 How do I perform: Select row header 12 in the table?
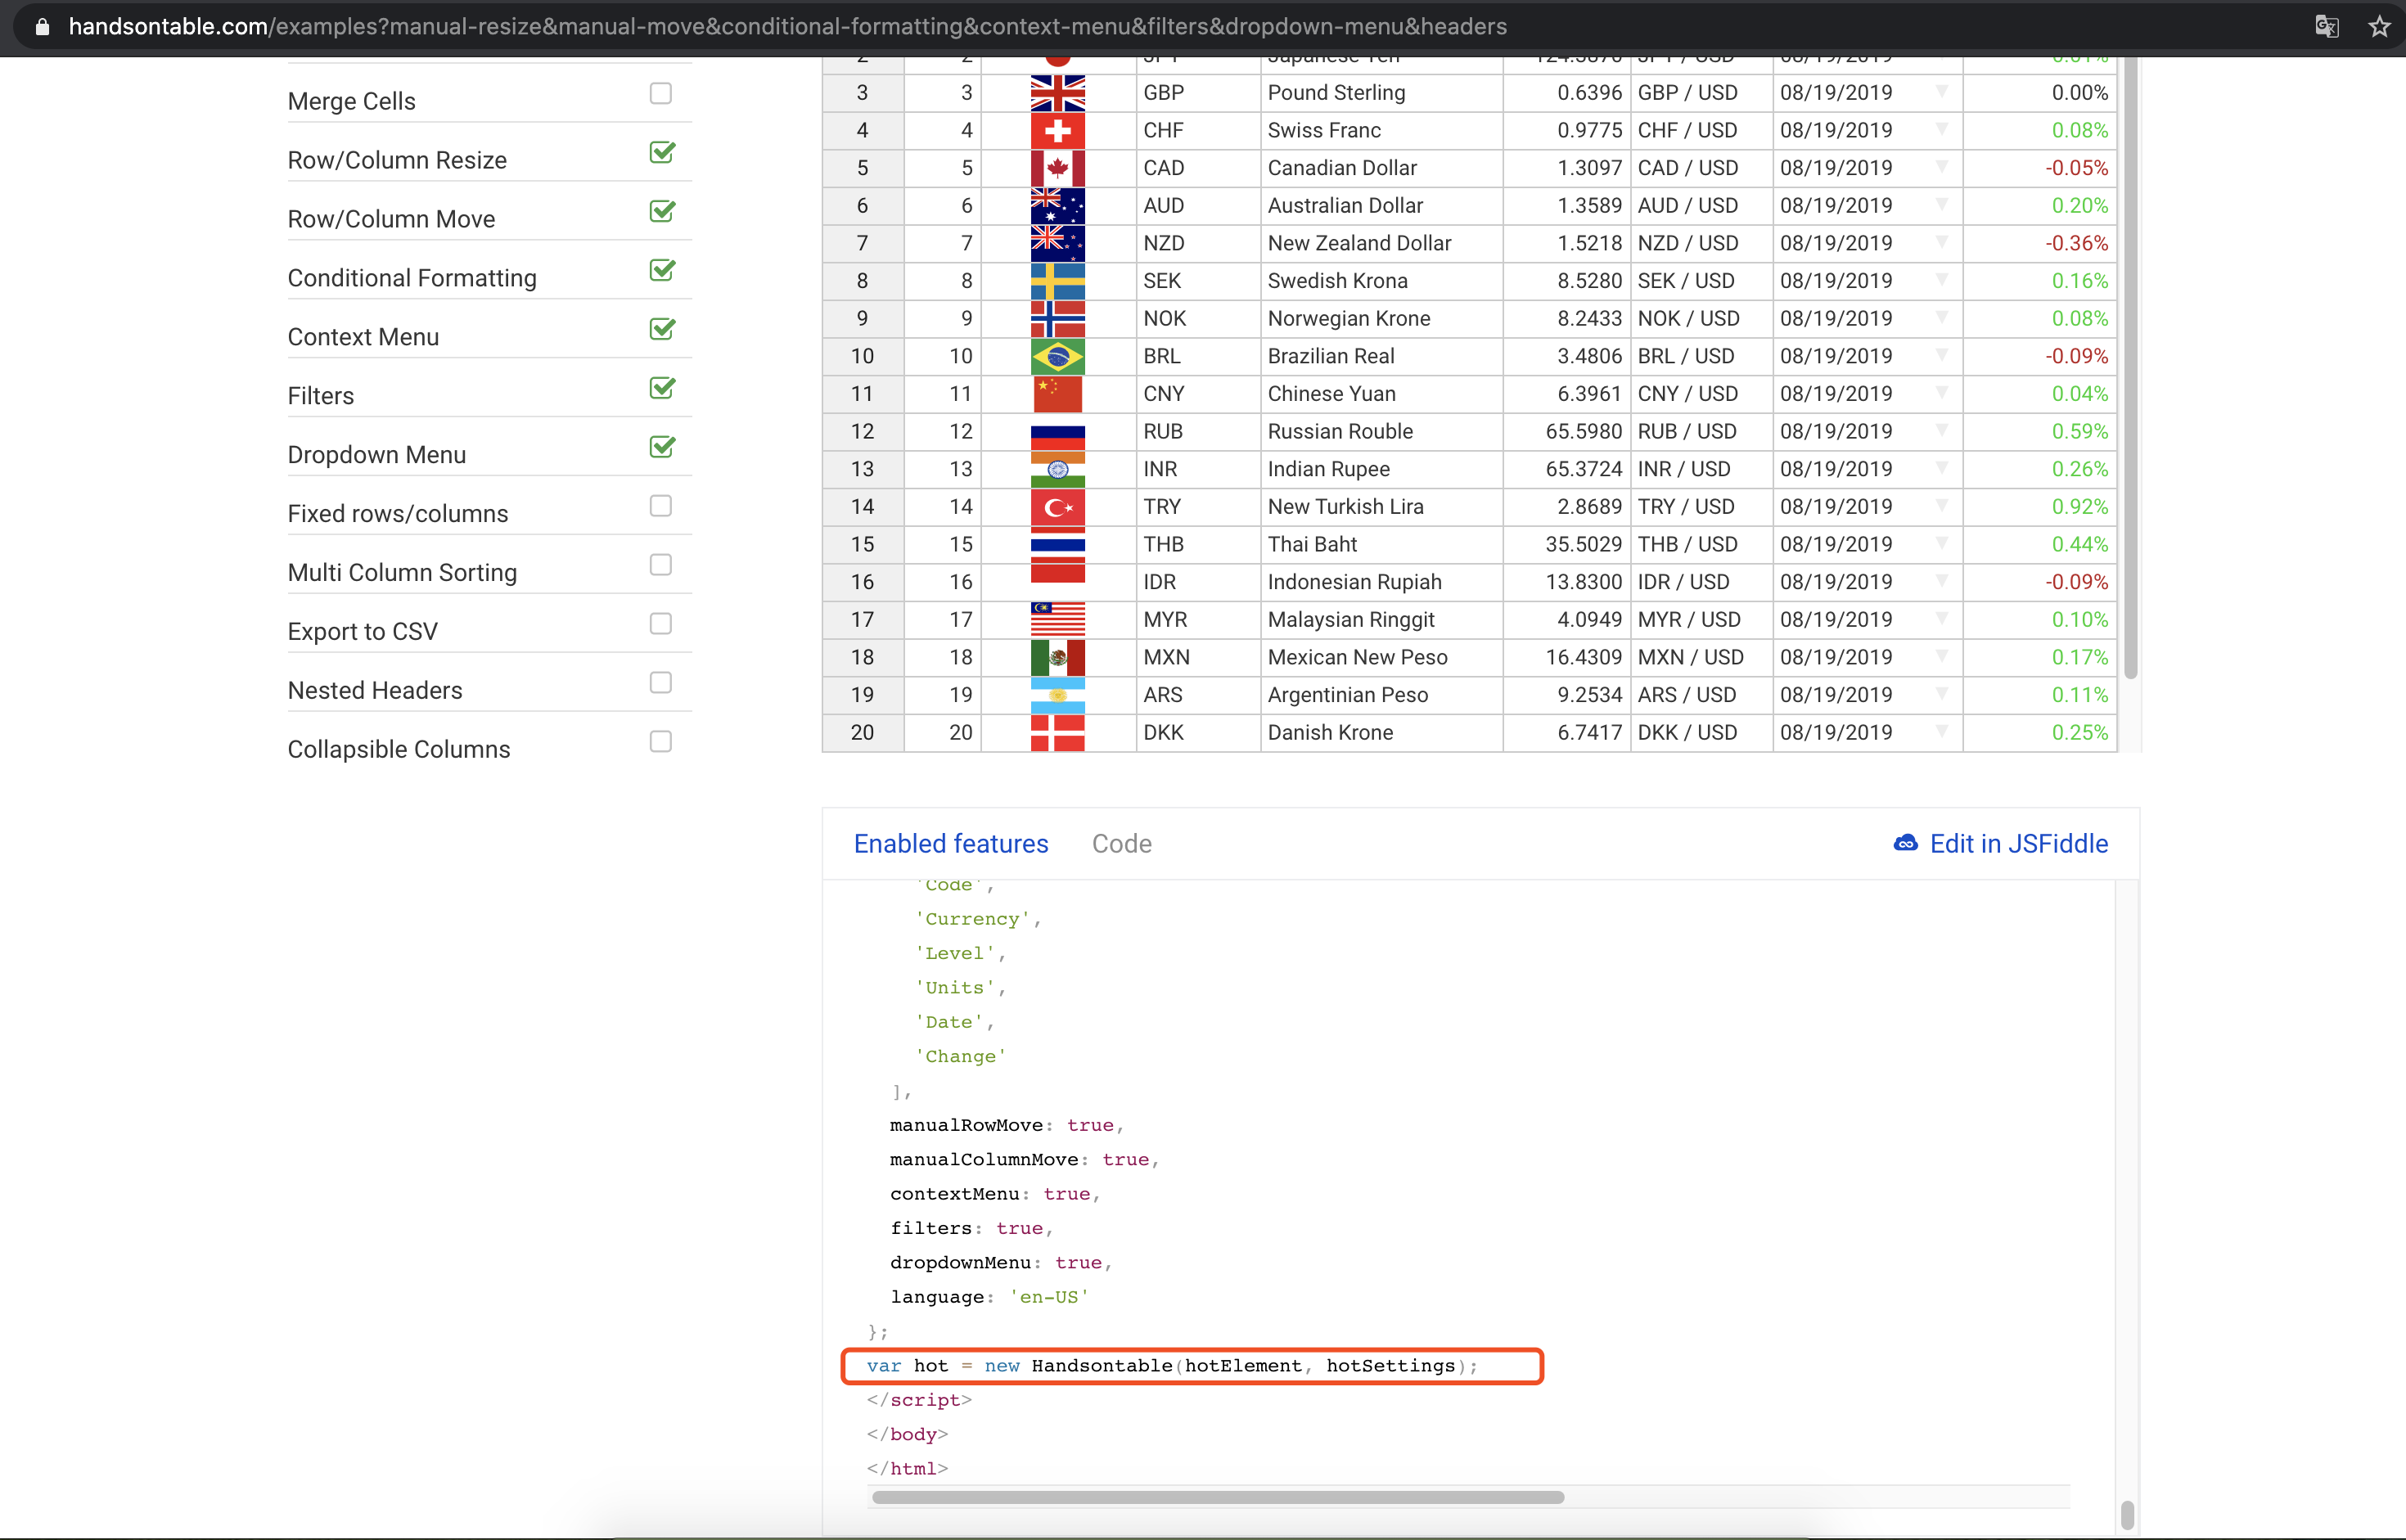[x=862, y=431]
